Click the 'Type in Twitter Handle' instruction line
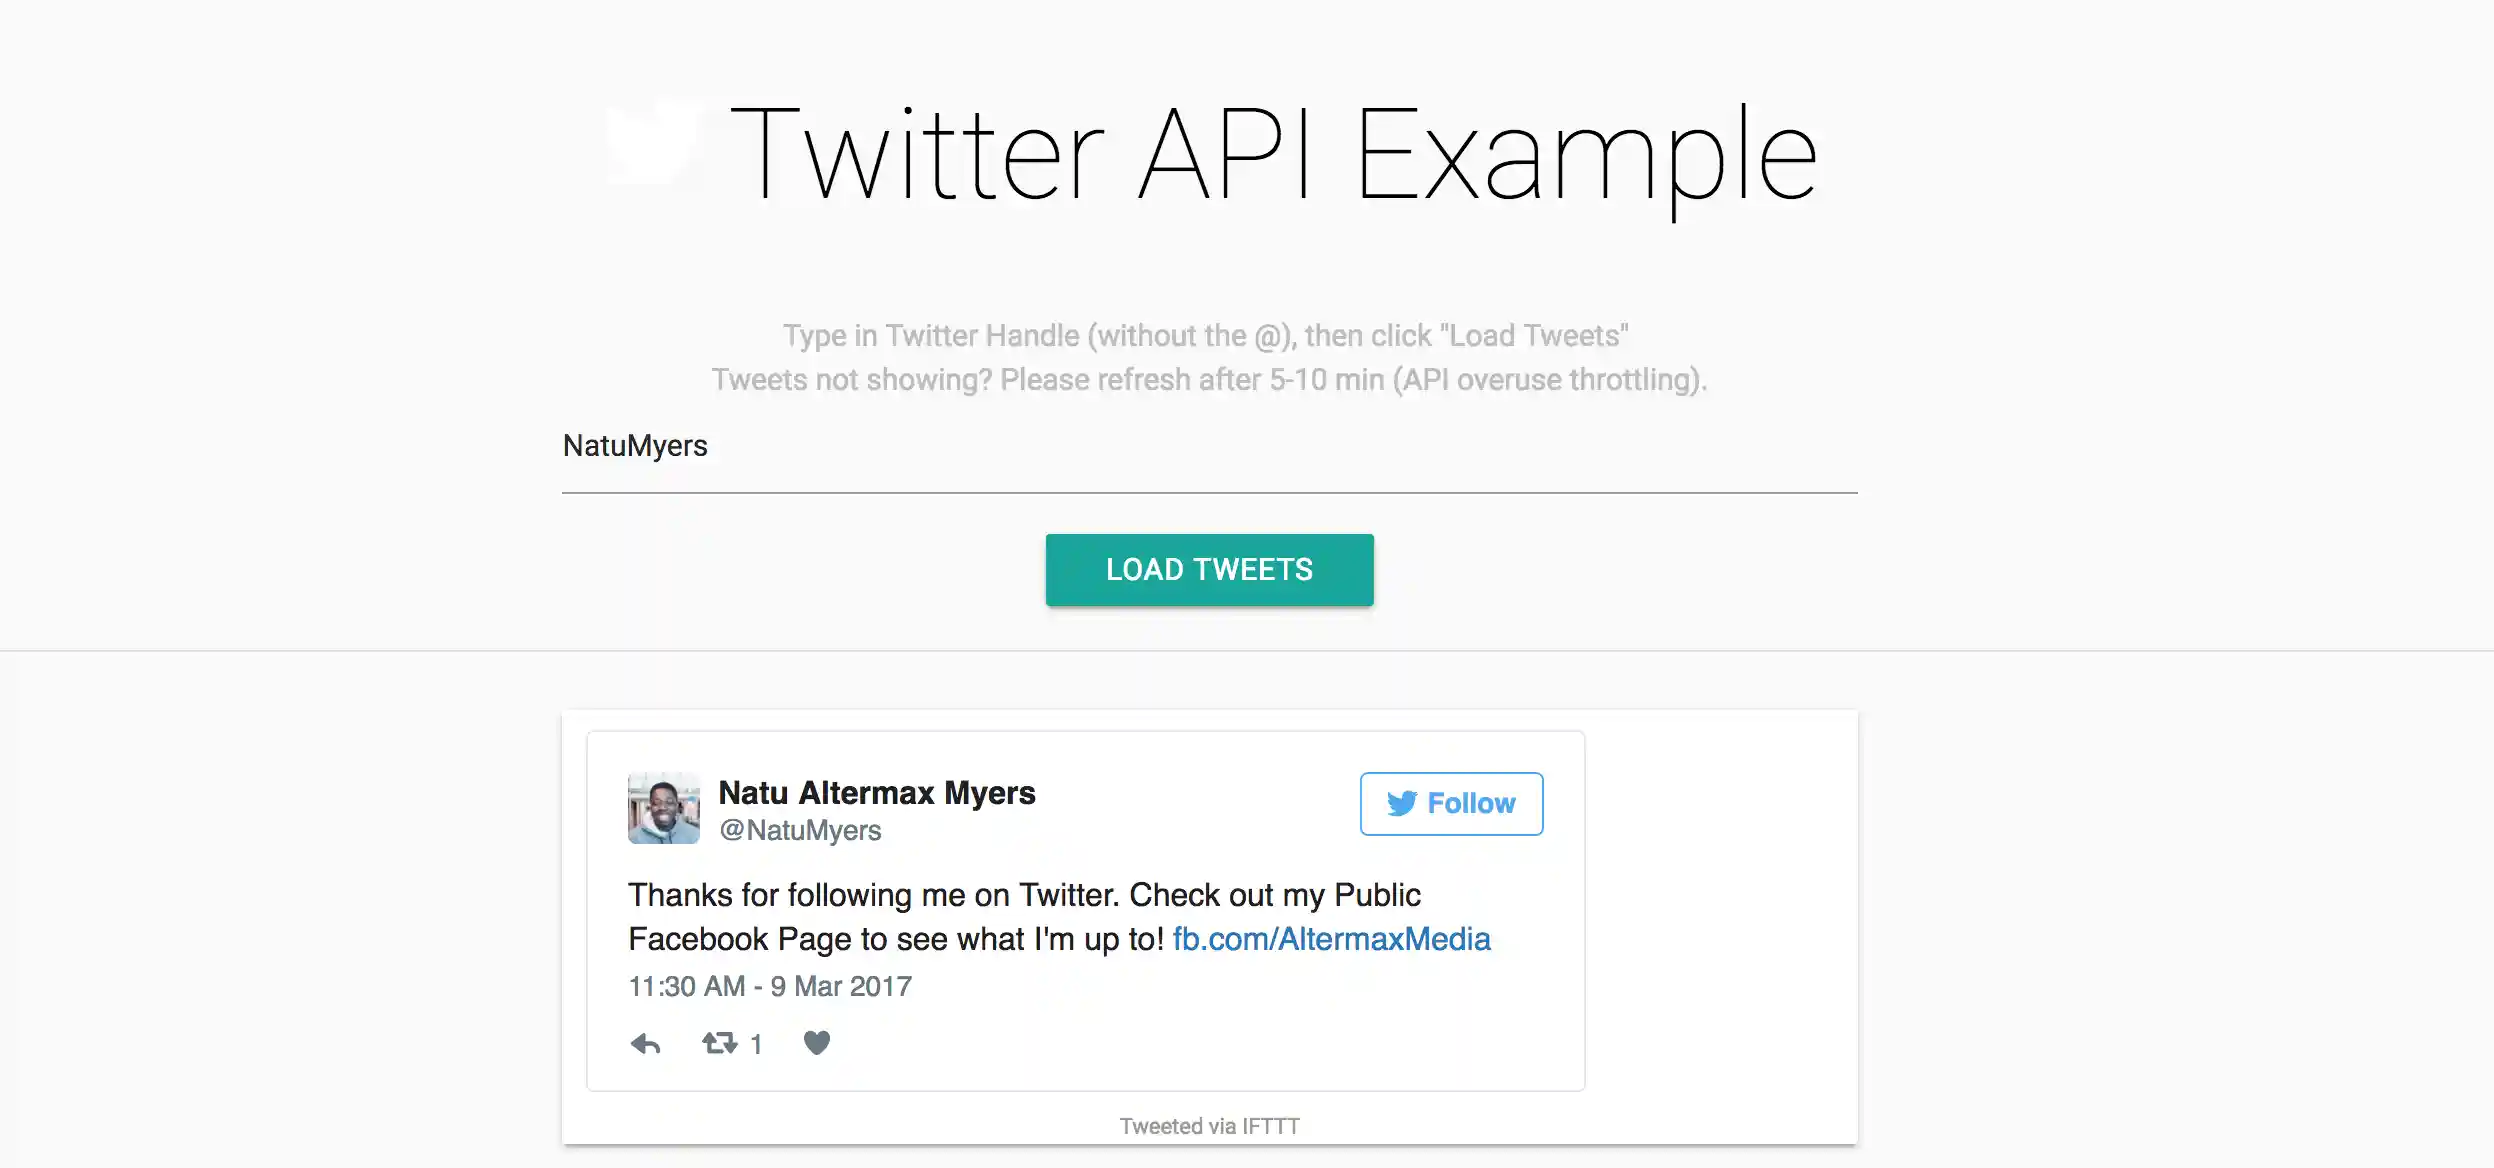The height and width of the screenshot is (1168, 2494). (x=1205, y=336)
